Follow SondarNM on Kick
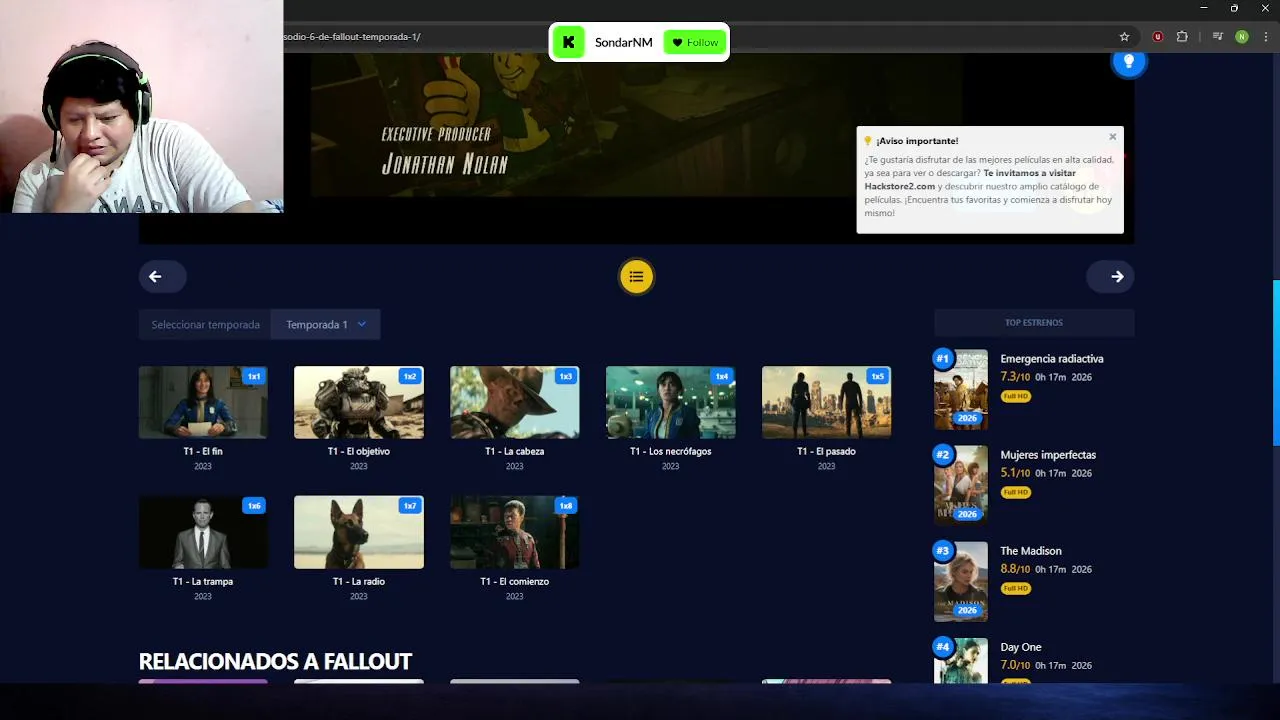Screen dimensions: 1280x720 (695, 42)
